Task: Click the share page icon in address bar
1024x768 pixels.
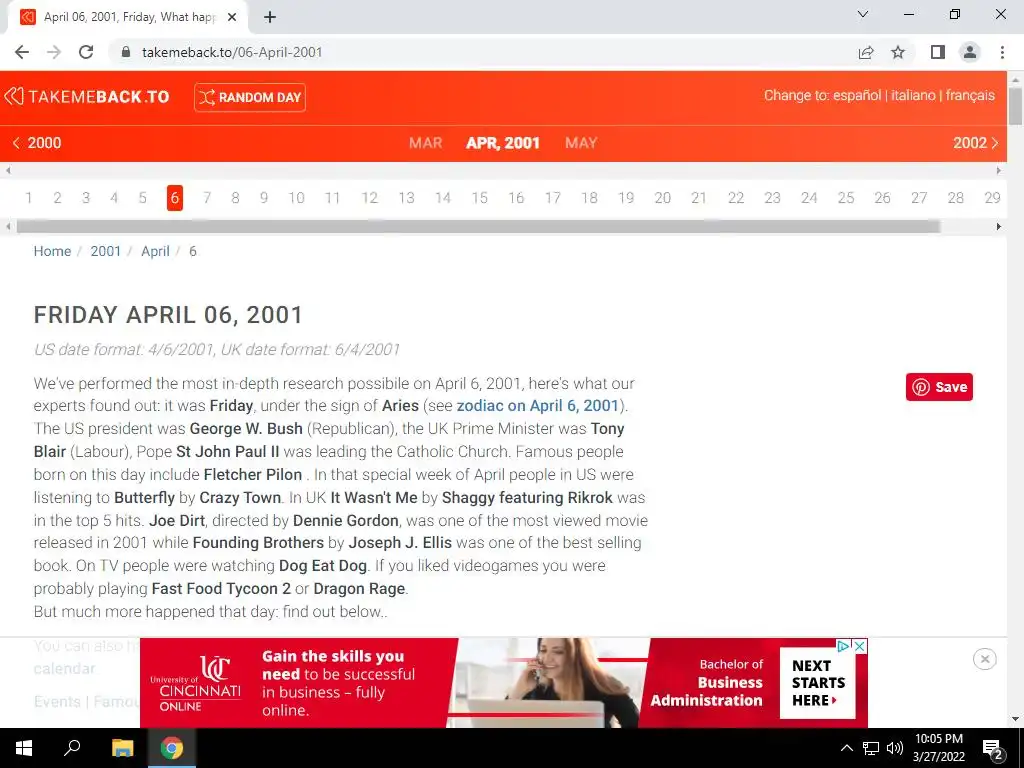Action: coord(866,52)
